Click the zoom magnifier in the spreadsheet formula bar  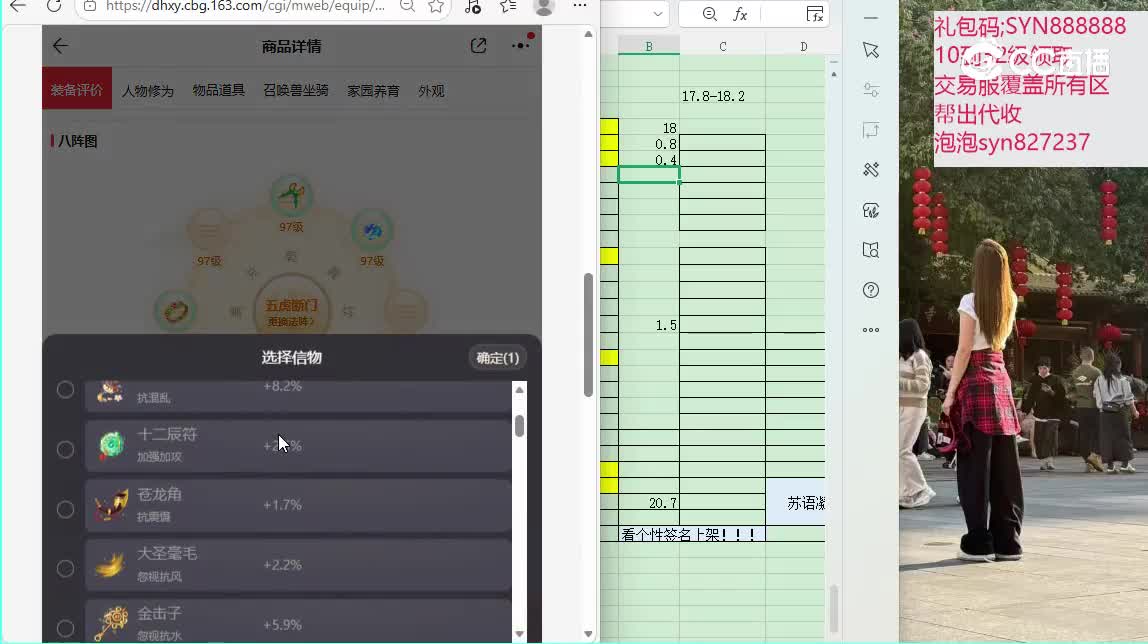tap(709, 14)
